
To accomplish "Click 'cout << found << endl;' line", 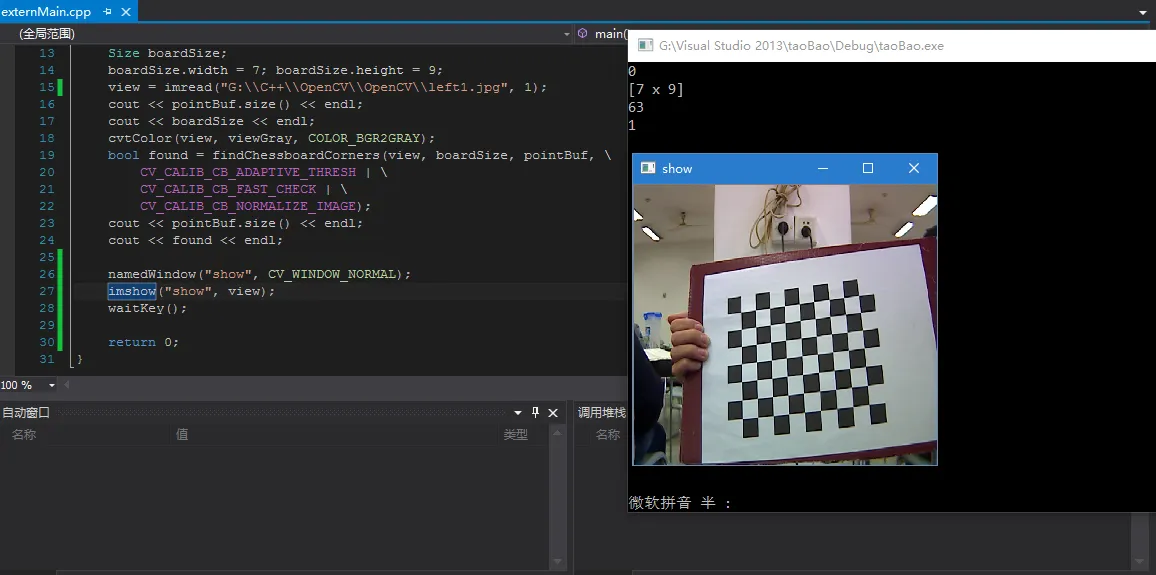I will pyautogui.click(x=195, y=240).
